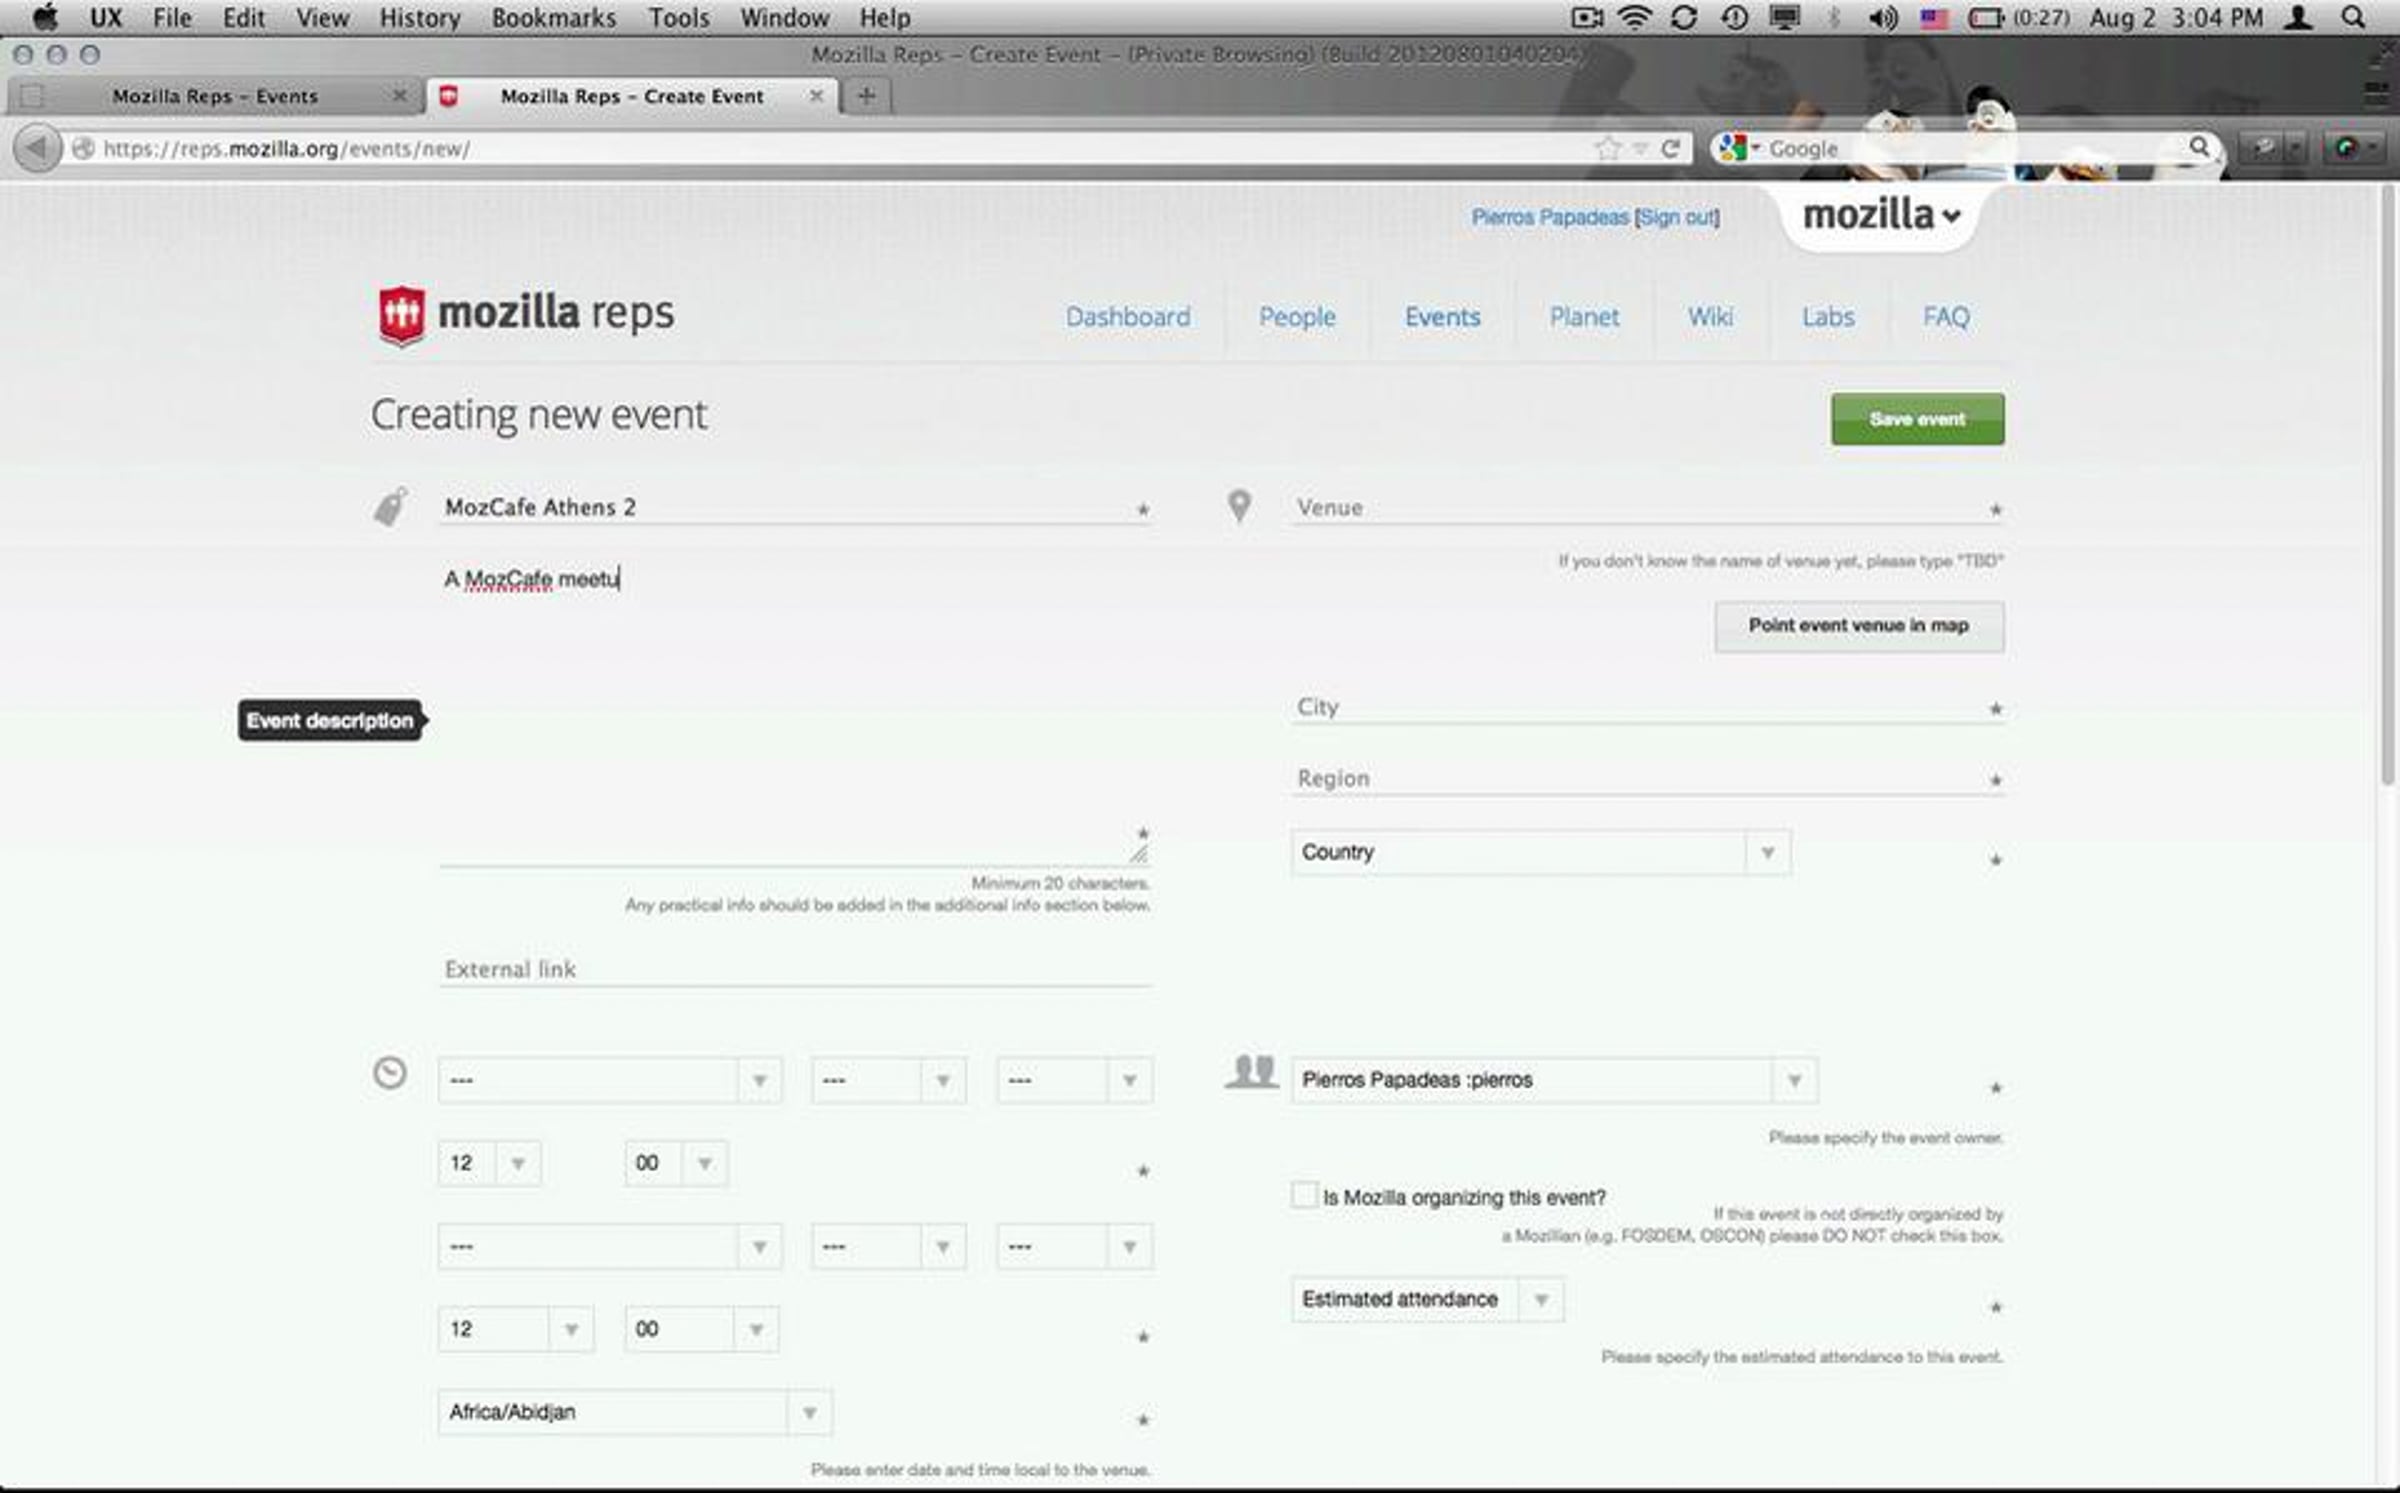Switch to Mozilla Reps - Events tab
Viewport: 2400px width, 1493px height.
(214, 96)
